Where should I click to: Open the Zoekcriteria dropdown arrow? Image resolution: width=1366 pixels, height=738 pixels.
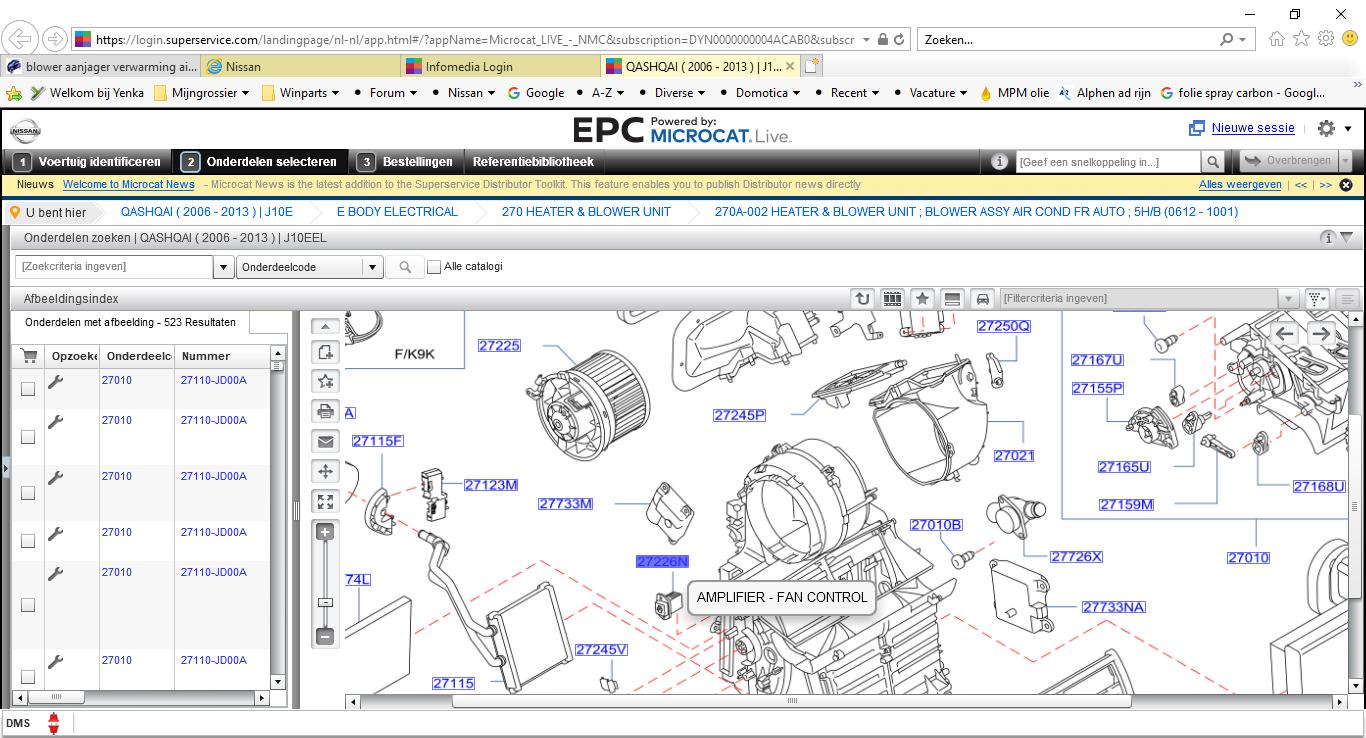coord(224,267)
